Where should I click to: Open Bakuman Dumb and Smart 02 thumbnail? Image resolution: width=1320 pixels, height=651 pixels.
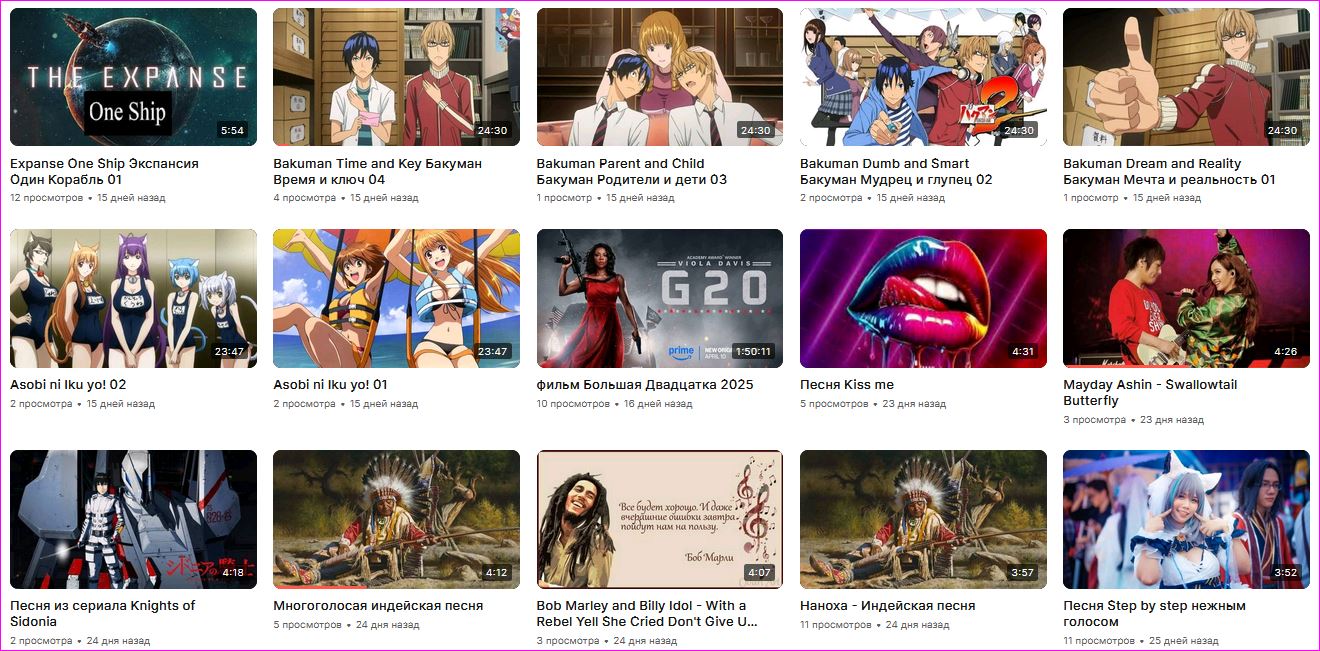click(923, 77)
